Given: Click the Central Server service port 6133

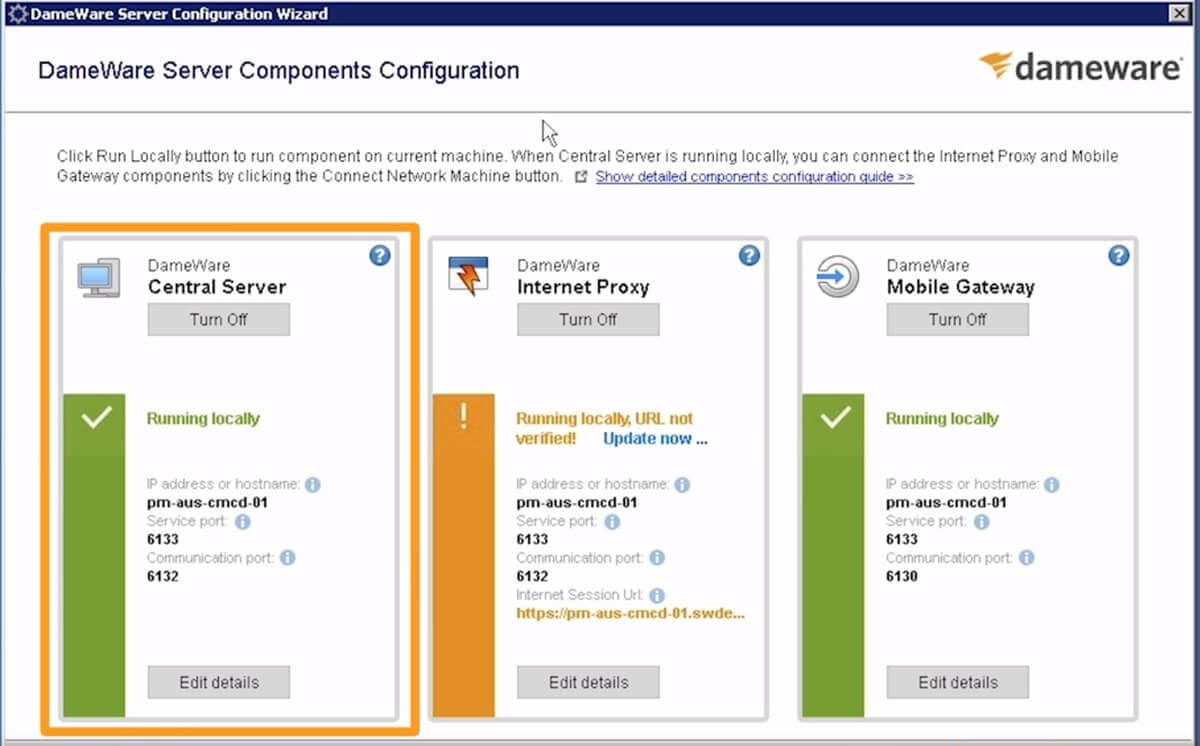Looking at the screenshot, I should click(x=162, y=540).
